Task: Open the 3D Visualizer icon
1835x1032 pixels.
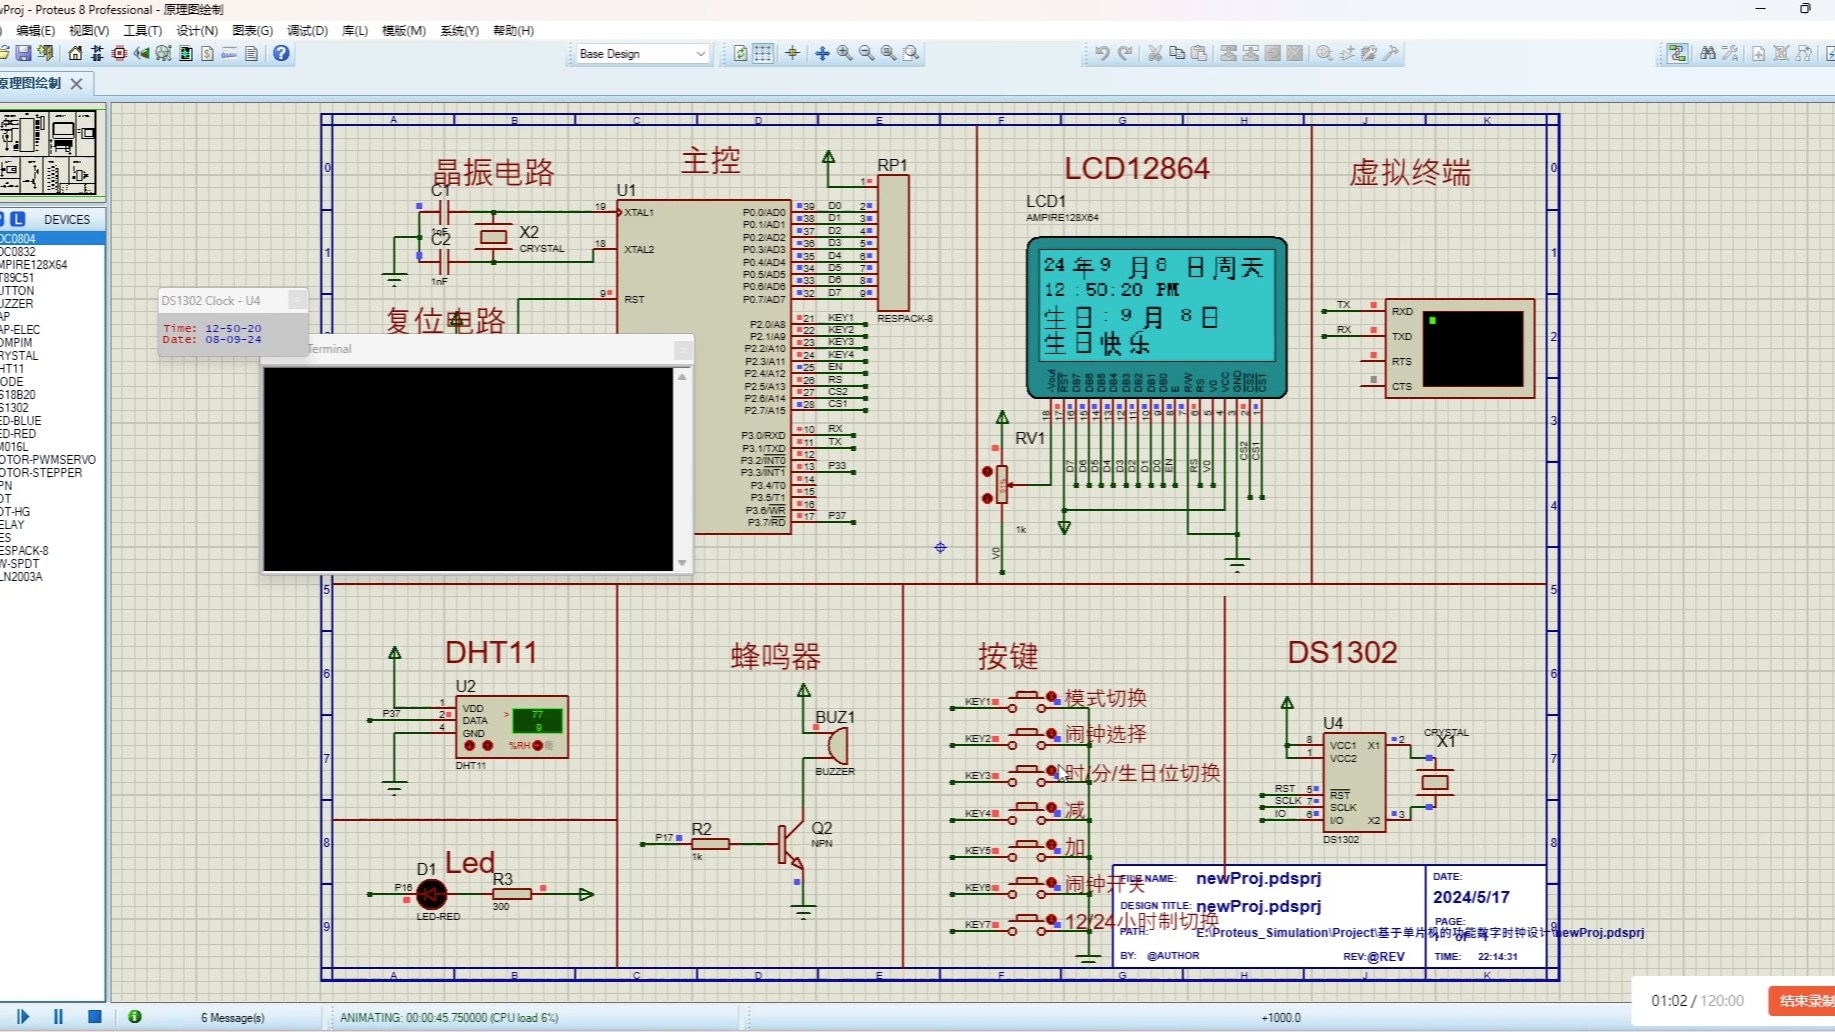Action: (x=141, y=53)
